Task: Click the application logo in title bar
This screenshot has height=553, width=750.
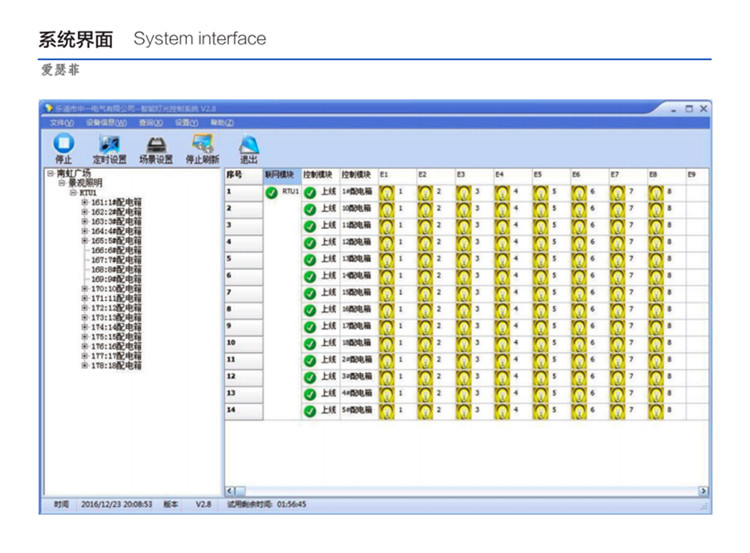Action: tap(48, 109)
